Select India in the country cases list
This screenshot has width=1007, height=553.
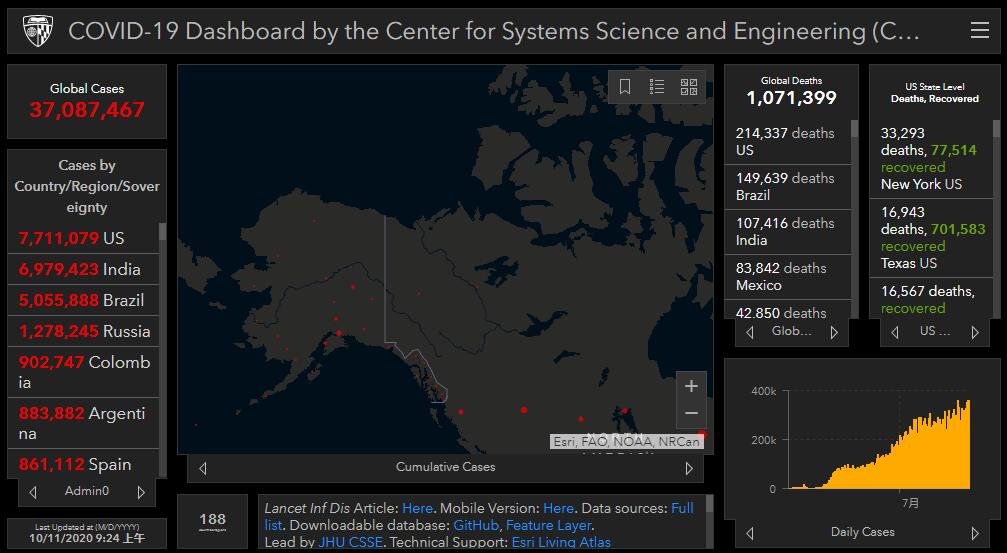pyautogui.click(x=85, y=269)
